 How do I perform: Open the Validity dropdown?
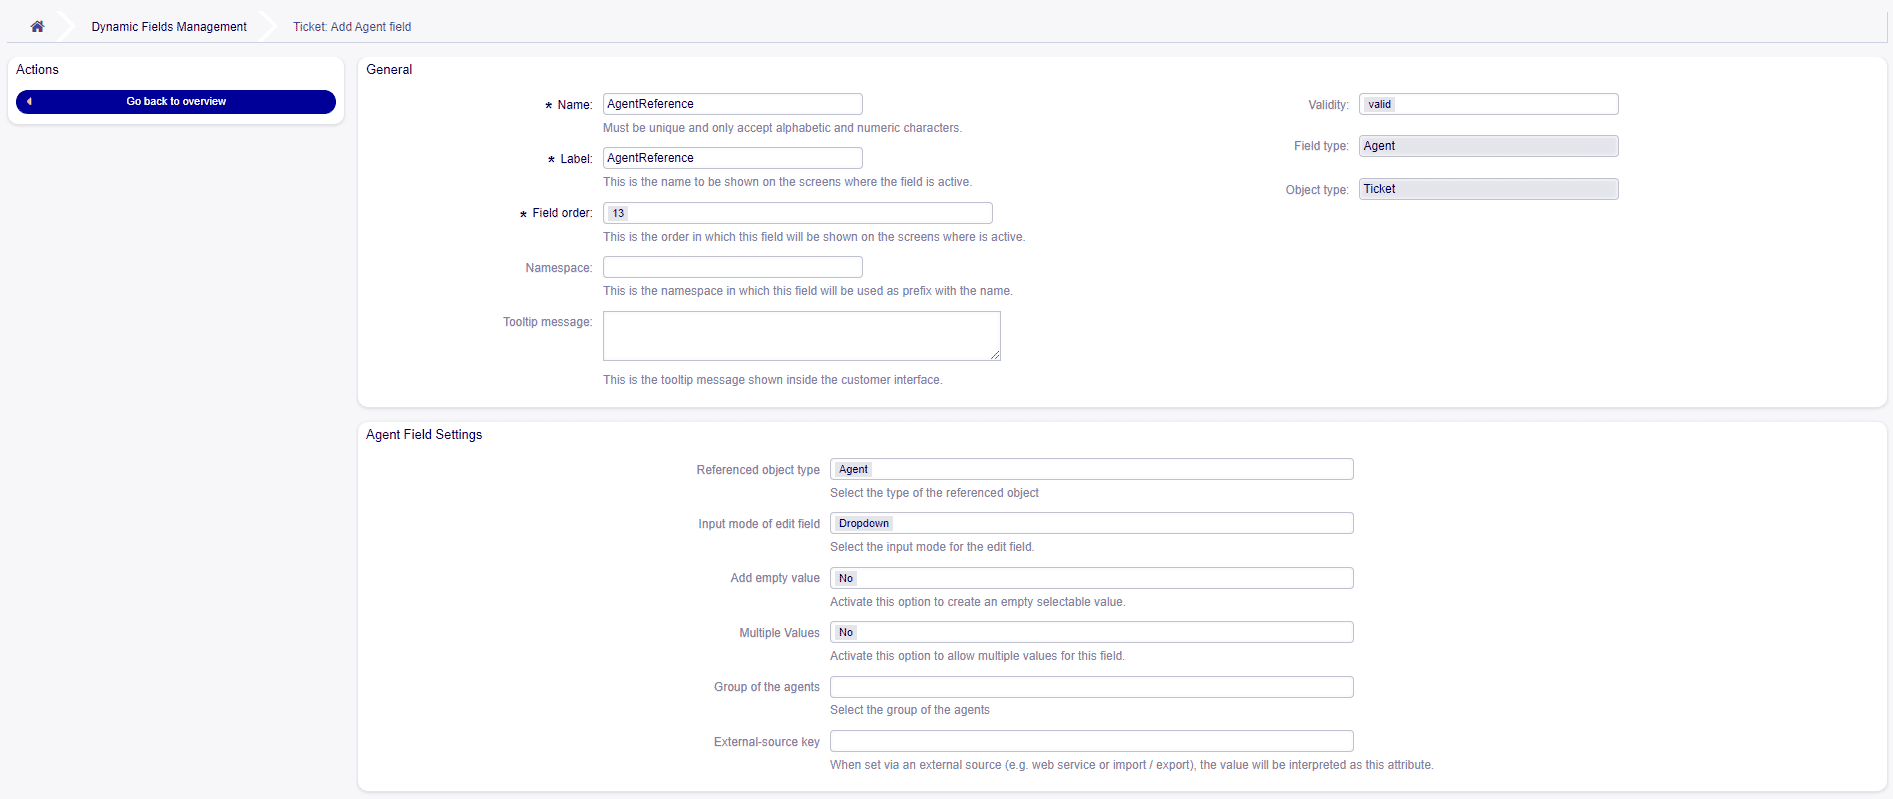[x=1488, y=104]
